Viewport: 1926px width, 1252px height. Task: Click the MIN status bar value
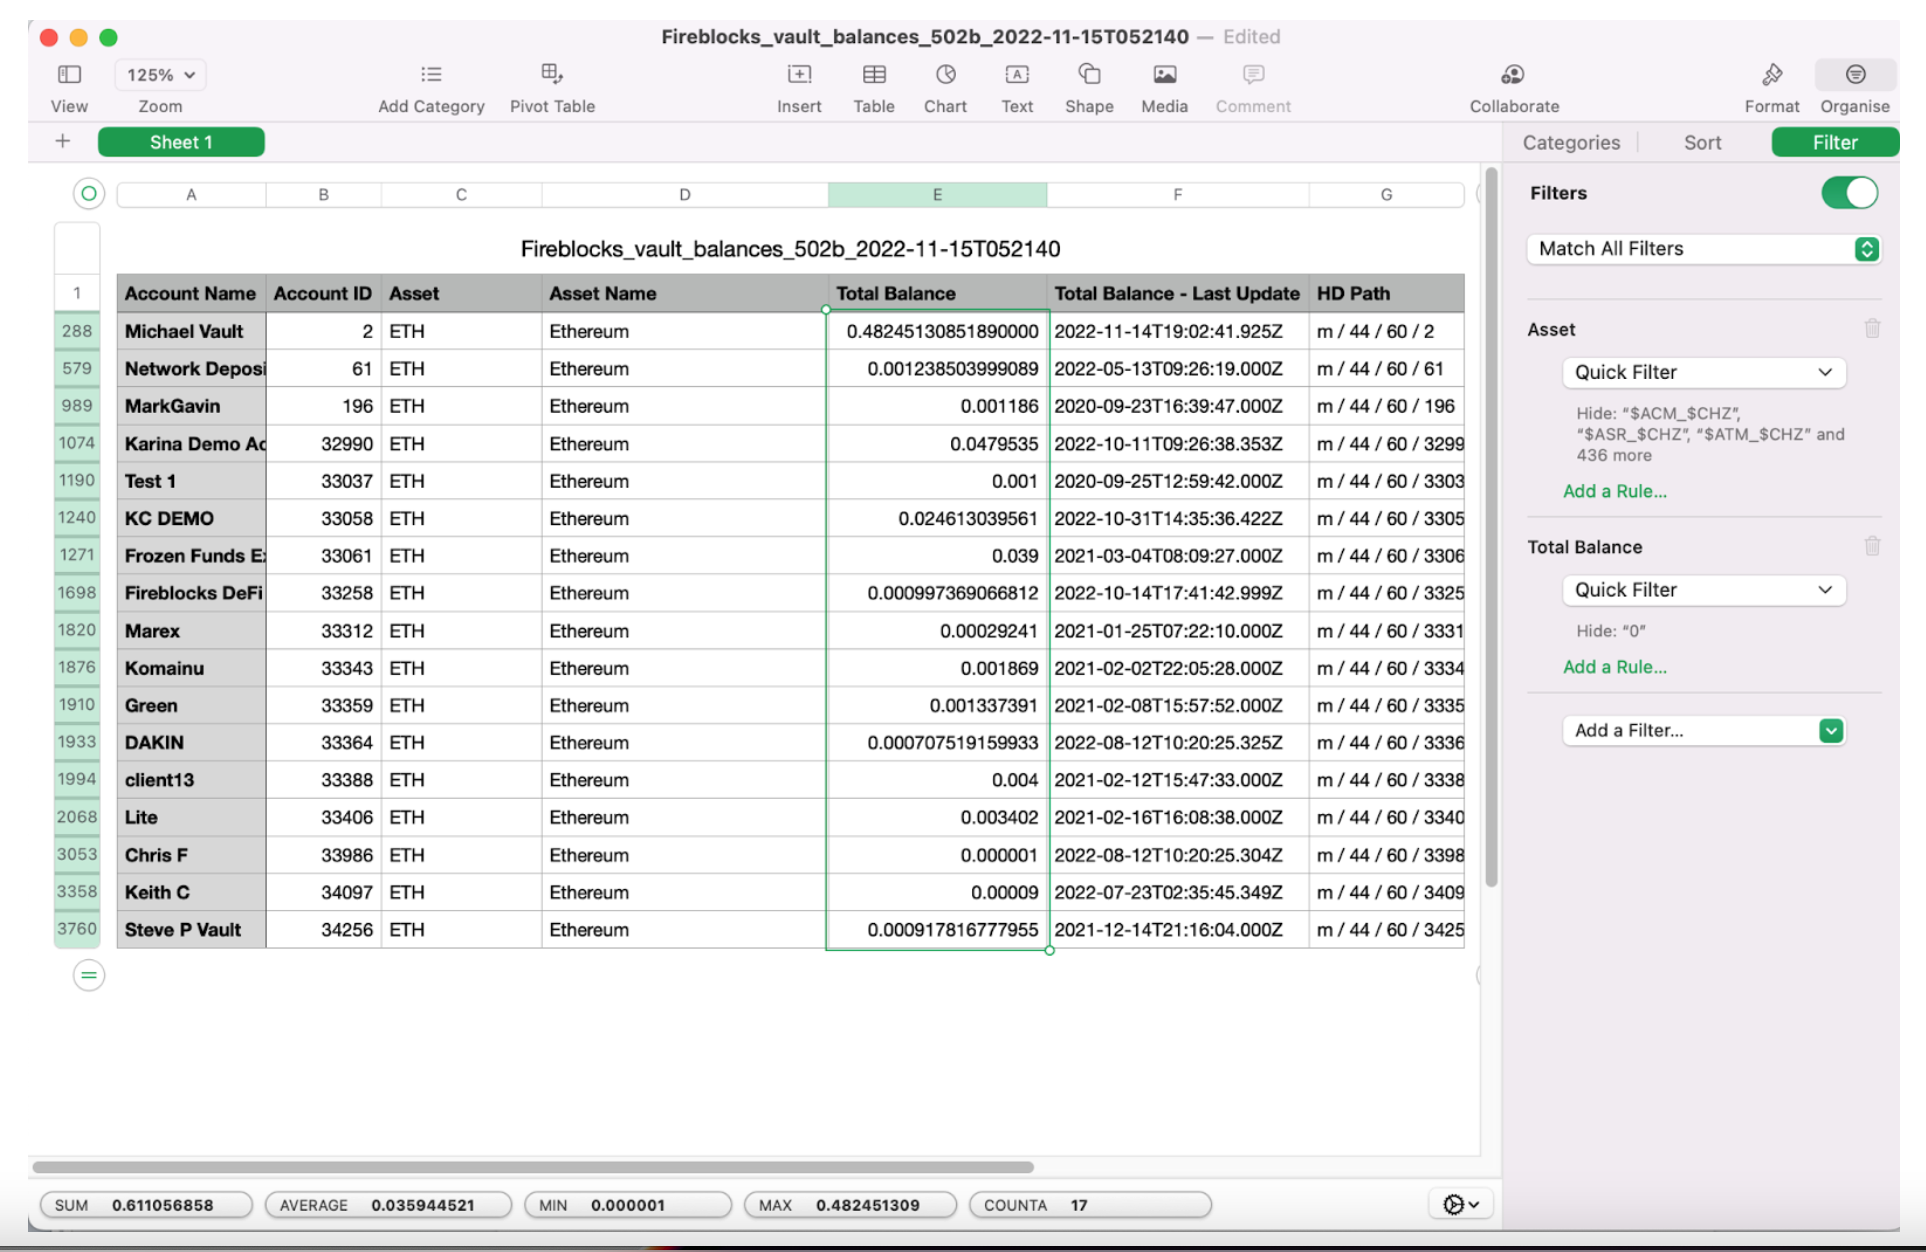tap(628, 1205)
